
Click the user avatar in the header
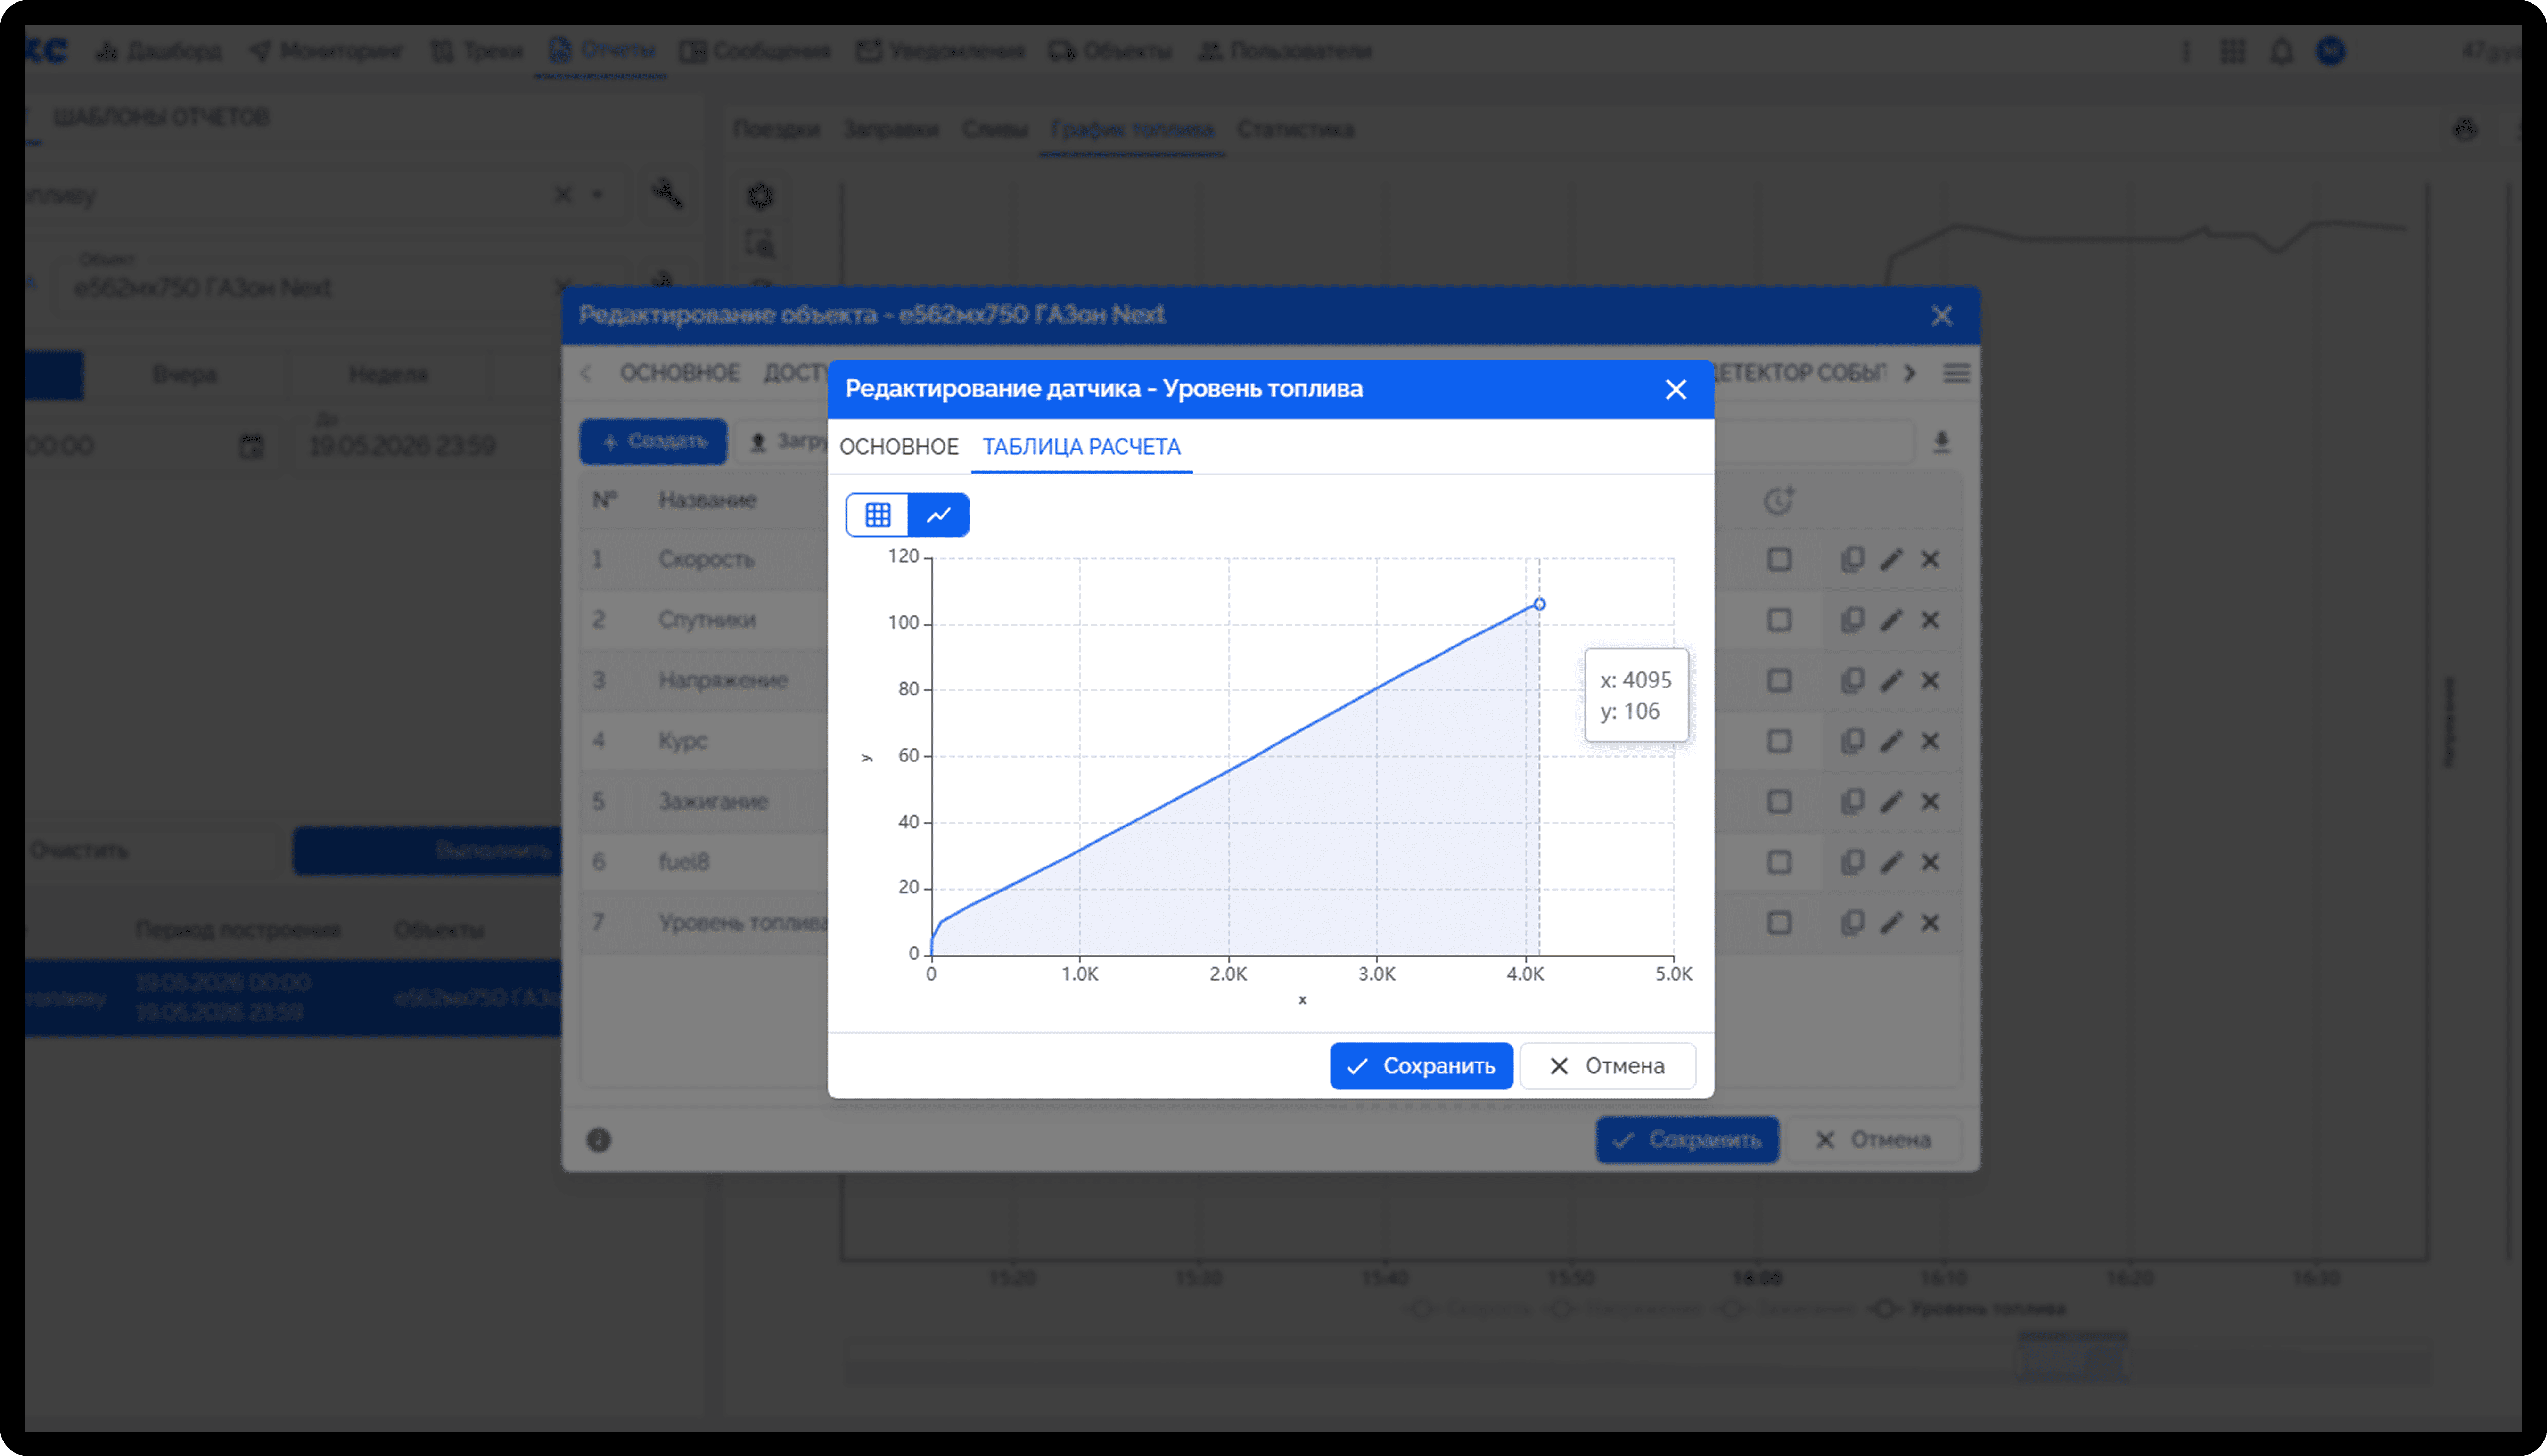point(2330,51)
